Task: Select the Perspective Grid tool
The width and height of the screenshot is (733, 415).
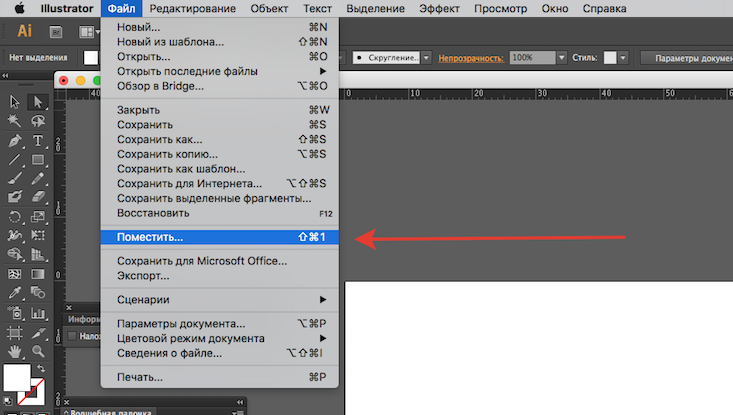Action: 38,254
